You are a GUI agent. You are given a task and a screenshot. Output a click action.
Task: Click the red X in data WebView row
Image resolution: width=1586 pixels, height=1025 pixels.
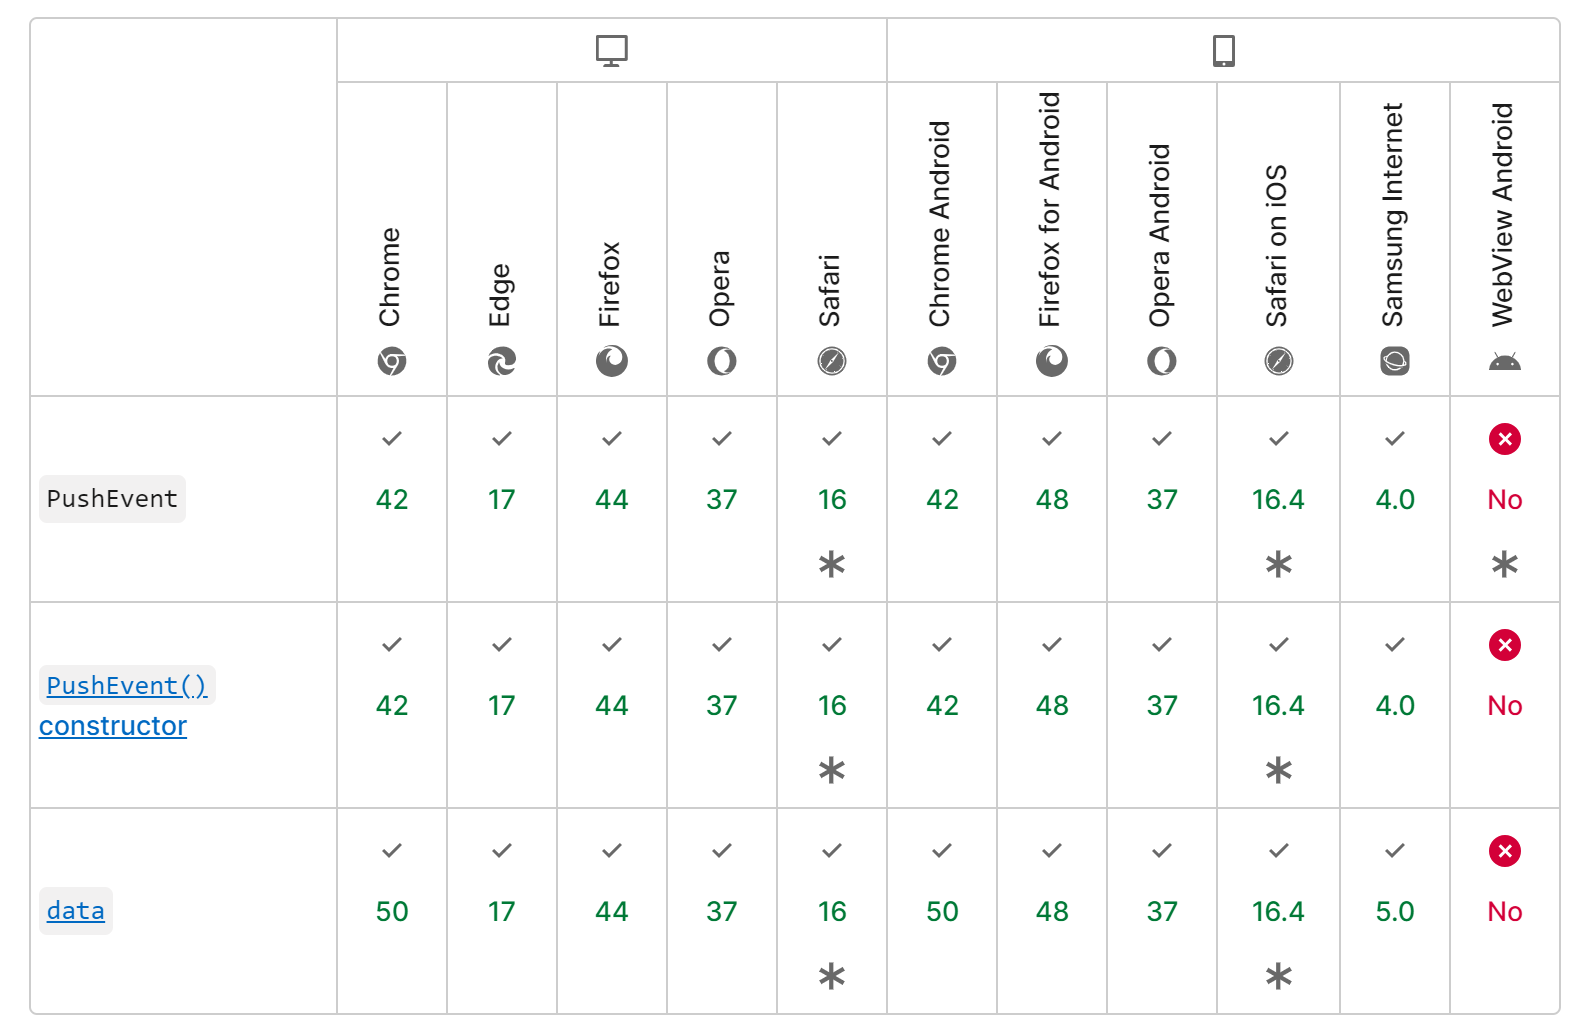[1504, 851]
